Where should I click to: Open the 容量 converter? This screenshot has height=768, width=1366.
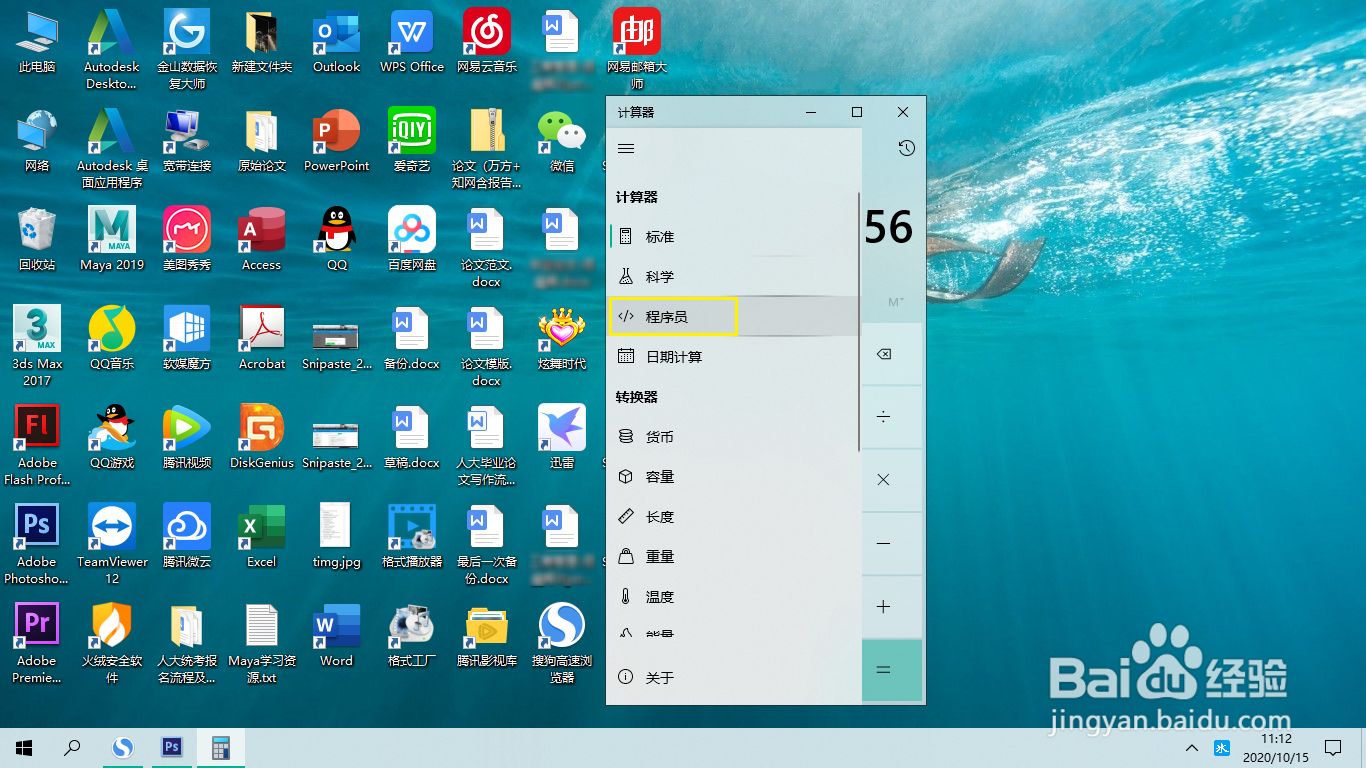(733, 477)
